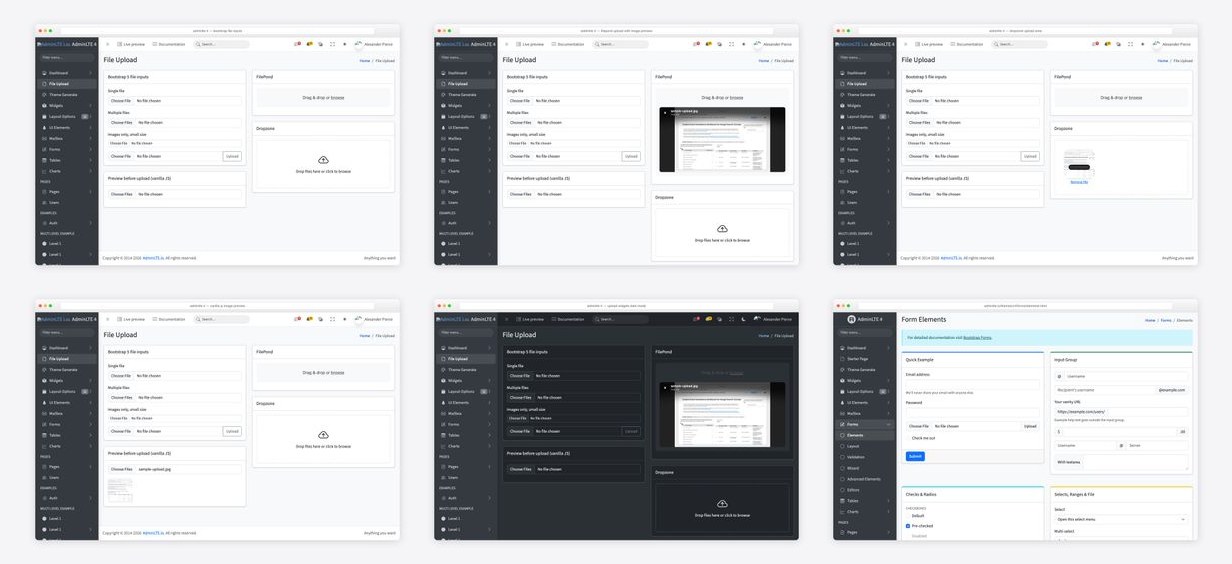Uncheck the Pre-checked checkbox
The width and height of the screenshot is (1232, 564).
(x=908, y=526)
